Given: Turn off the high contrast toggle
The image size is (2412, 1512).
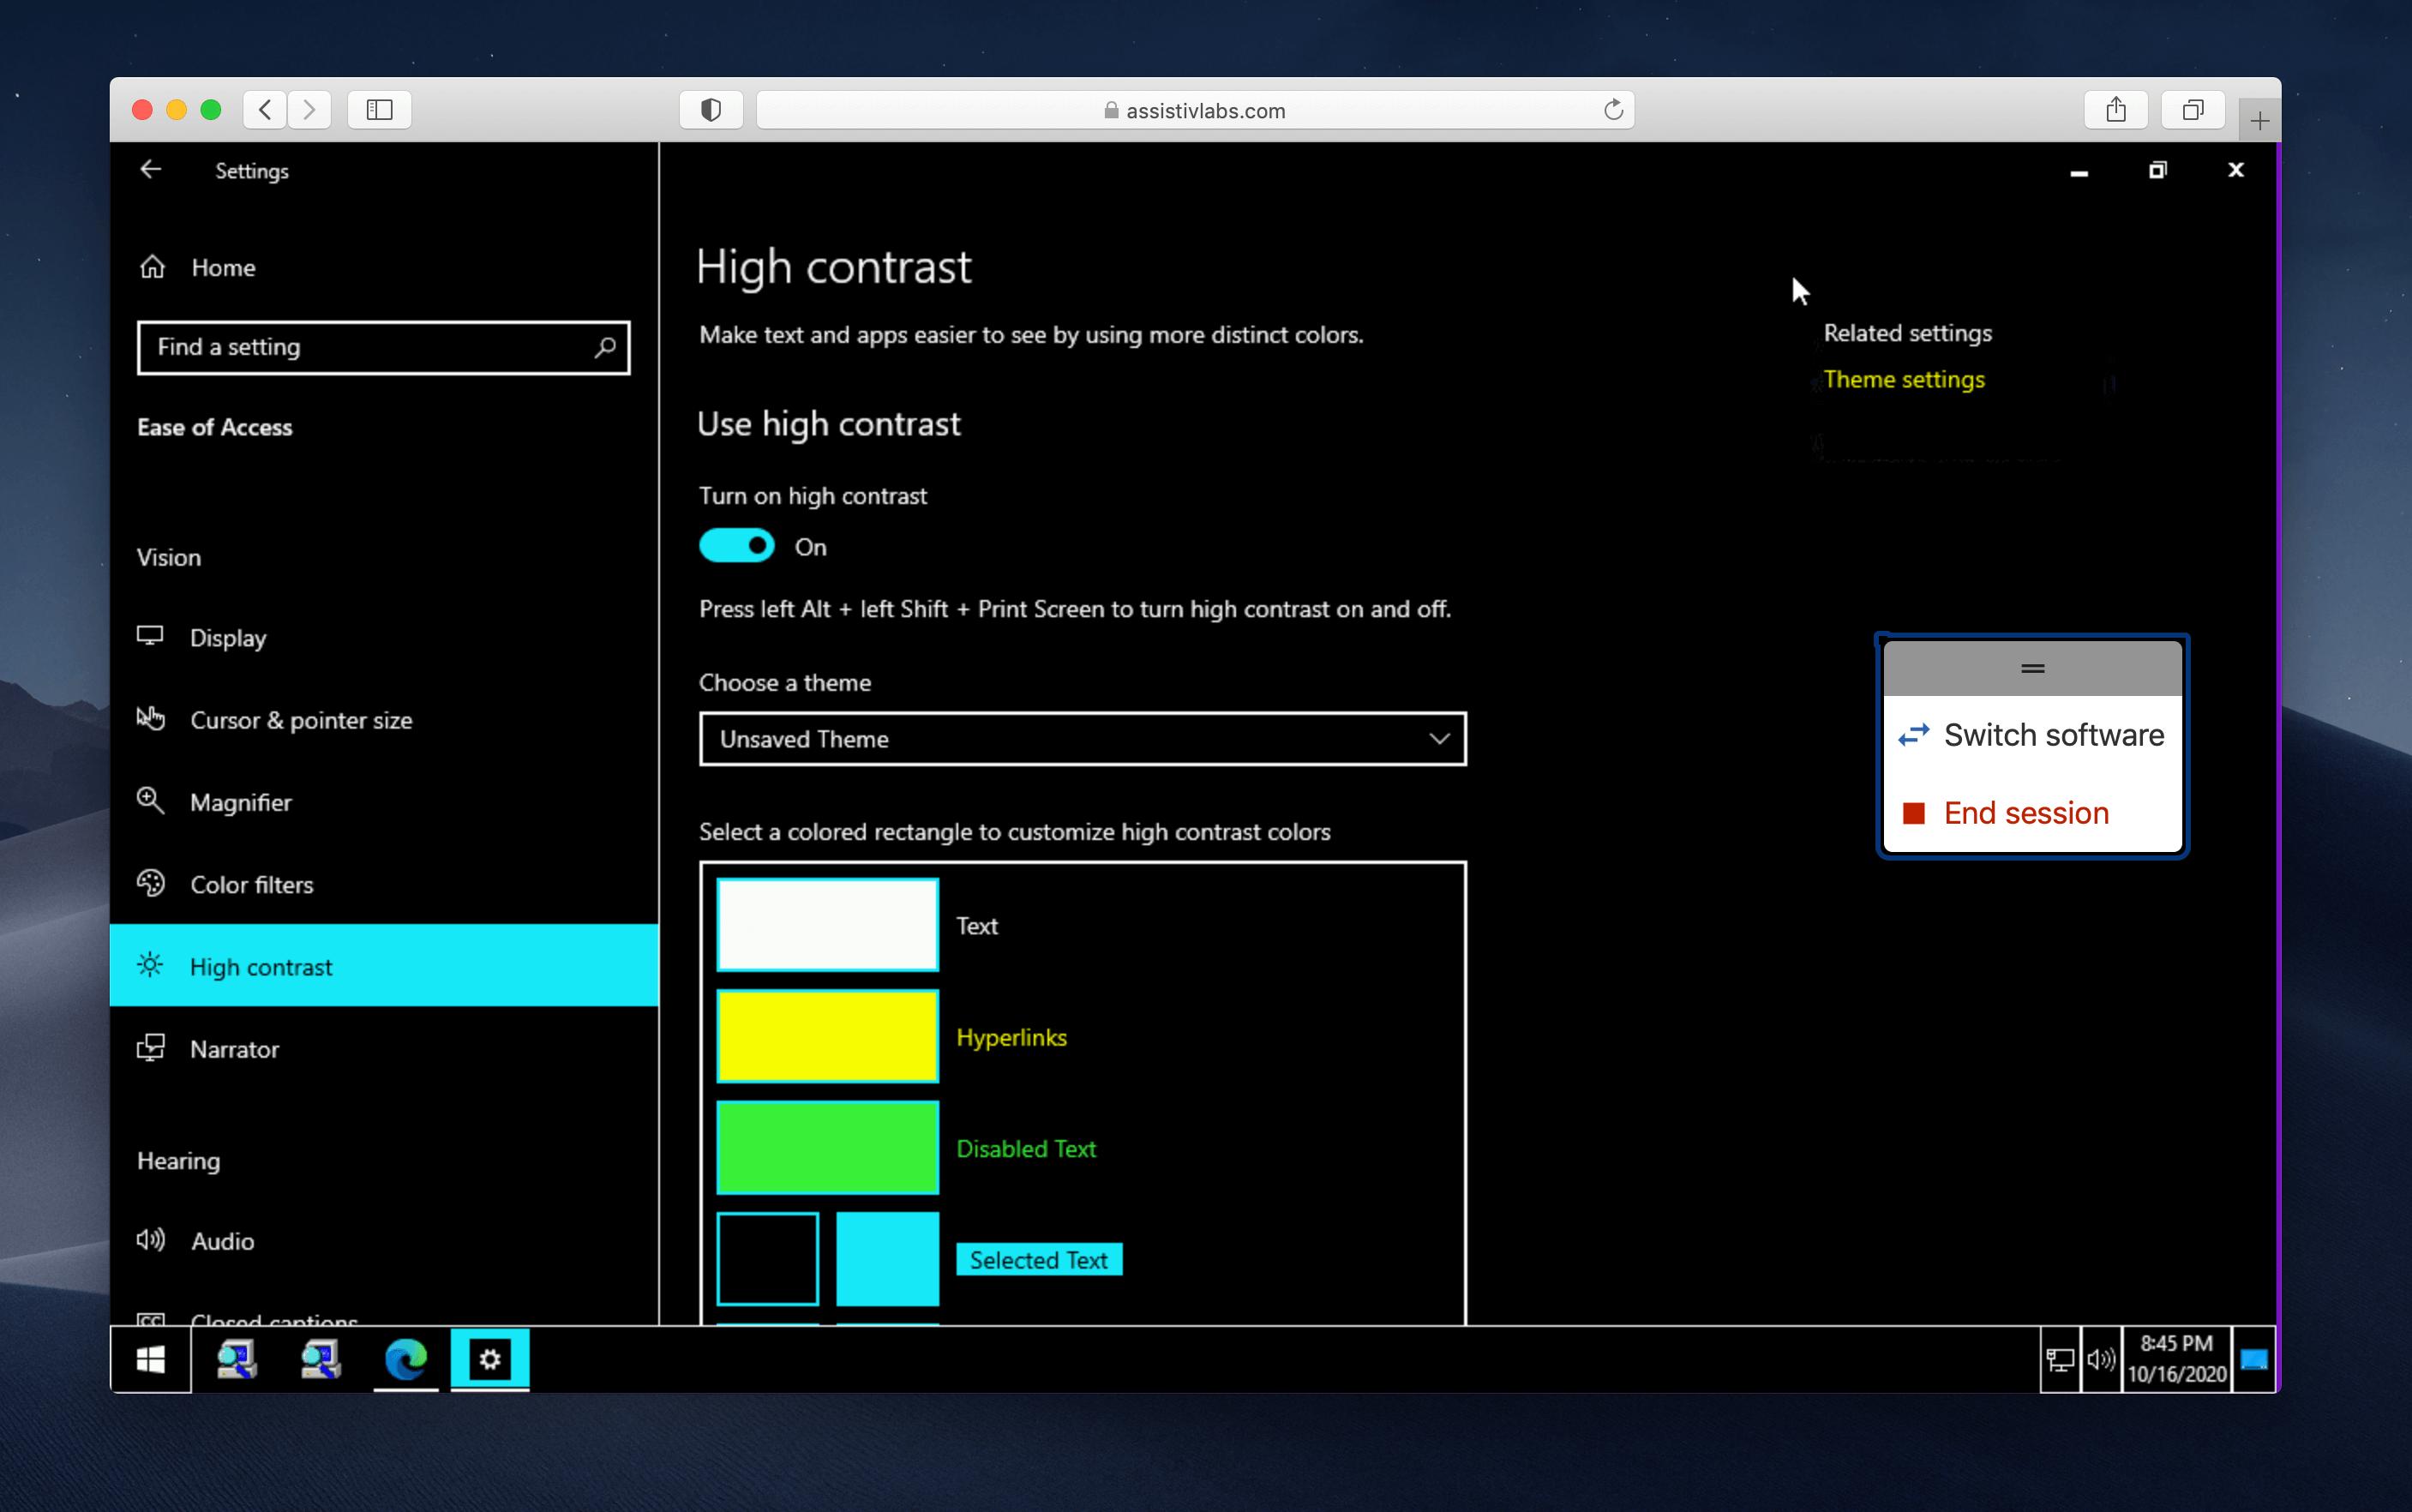Looking at the screenshot, I should (x=737, y=546).
